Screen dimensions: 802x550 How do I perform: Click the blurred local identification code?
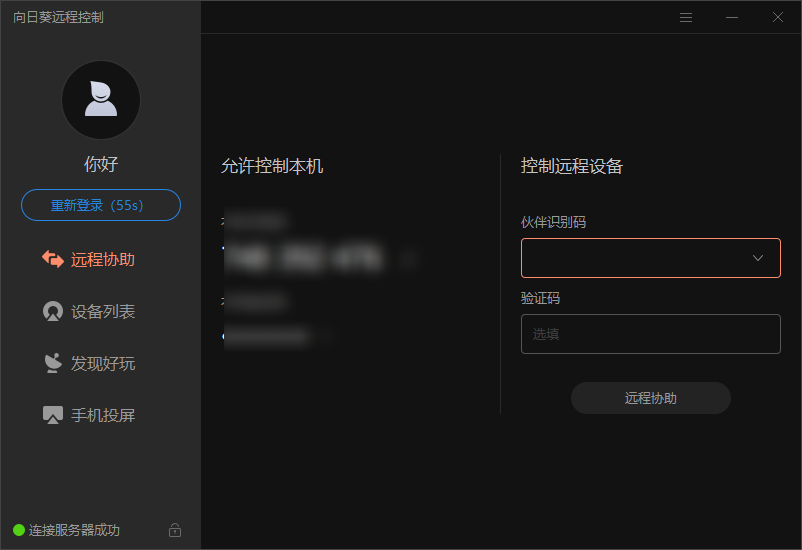(x=303, y=257)
